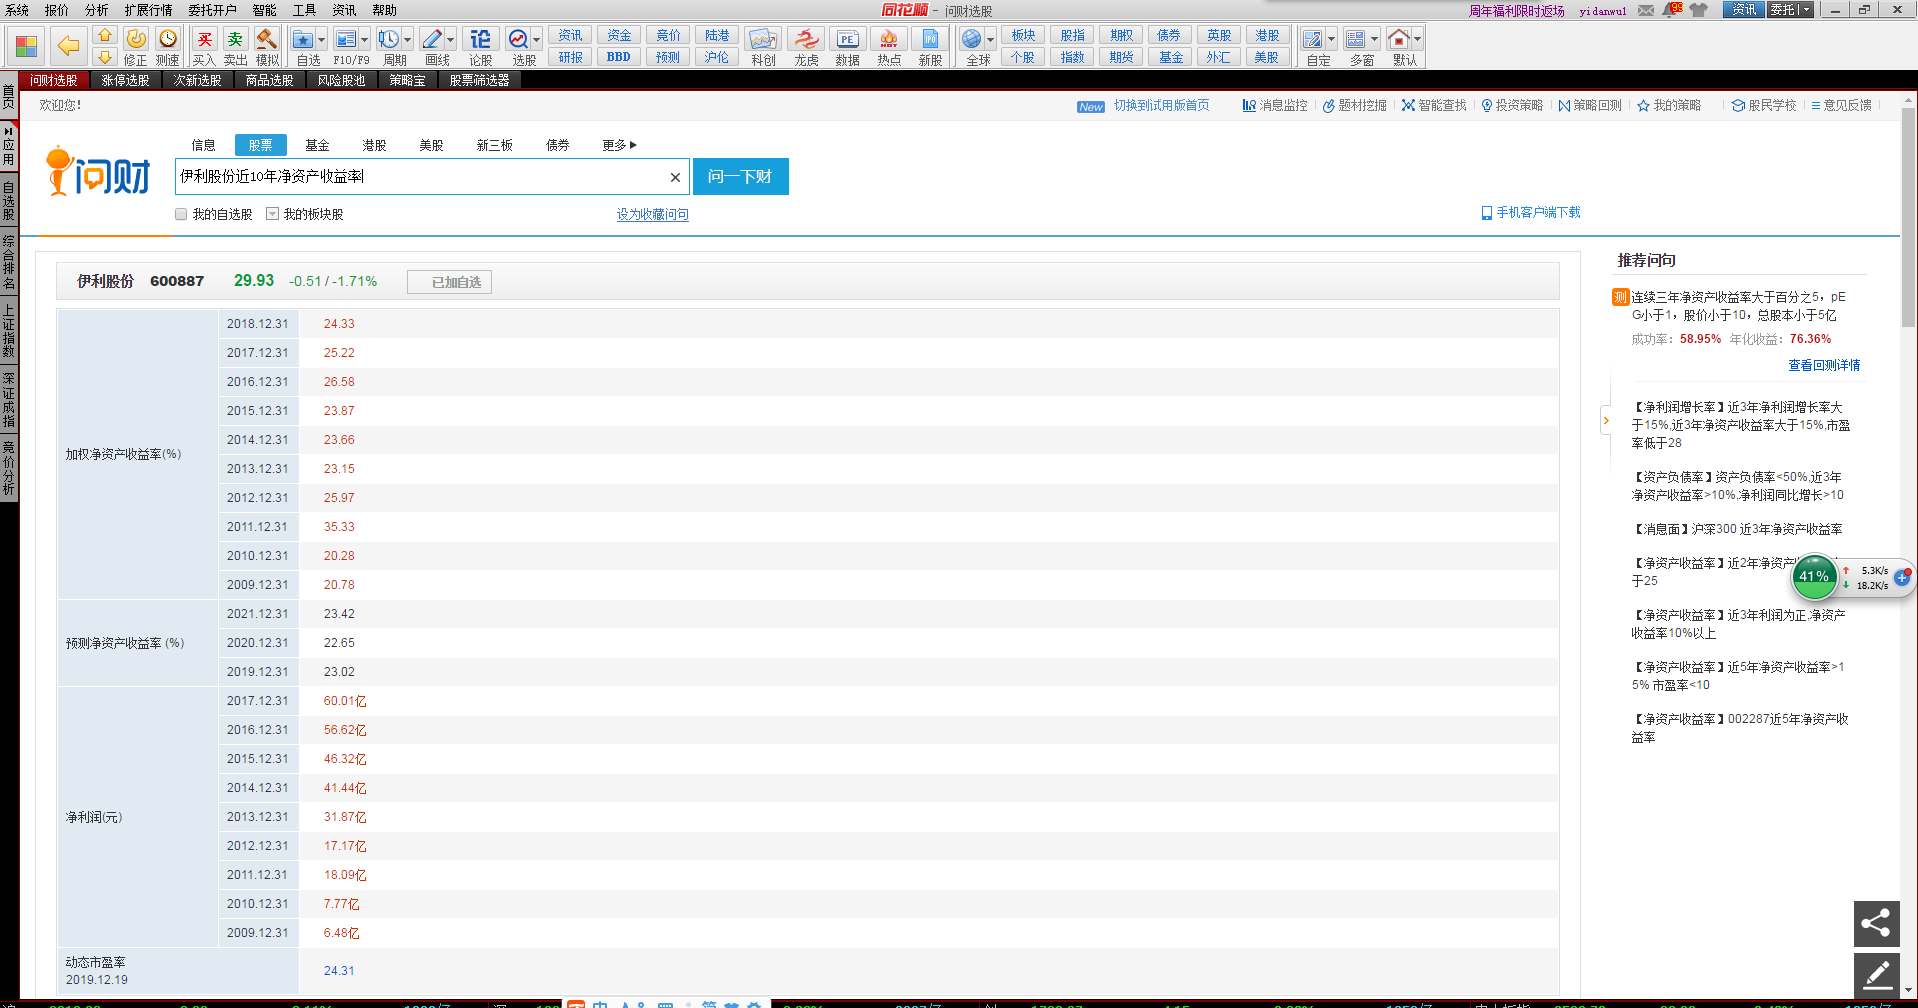Image resolution: width=1918 pixels, height=1008 pixels.
Task: Switch to the 涨停选股 tab
Action: 125,80
